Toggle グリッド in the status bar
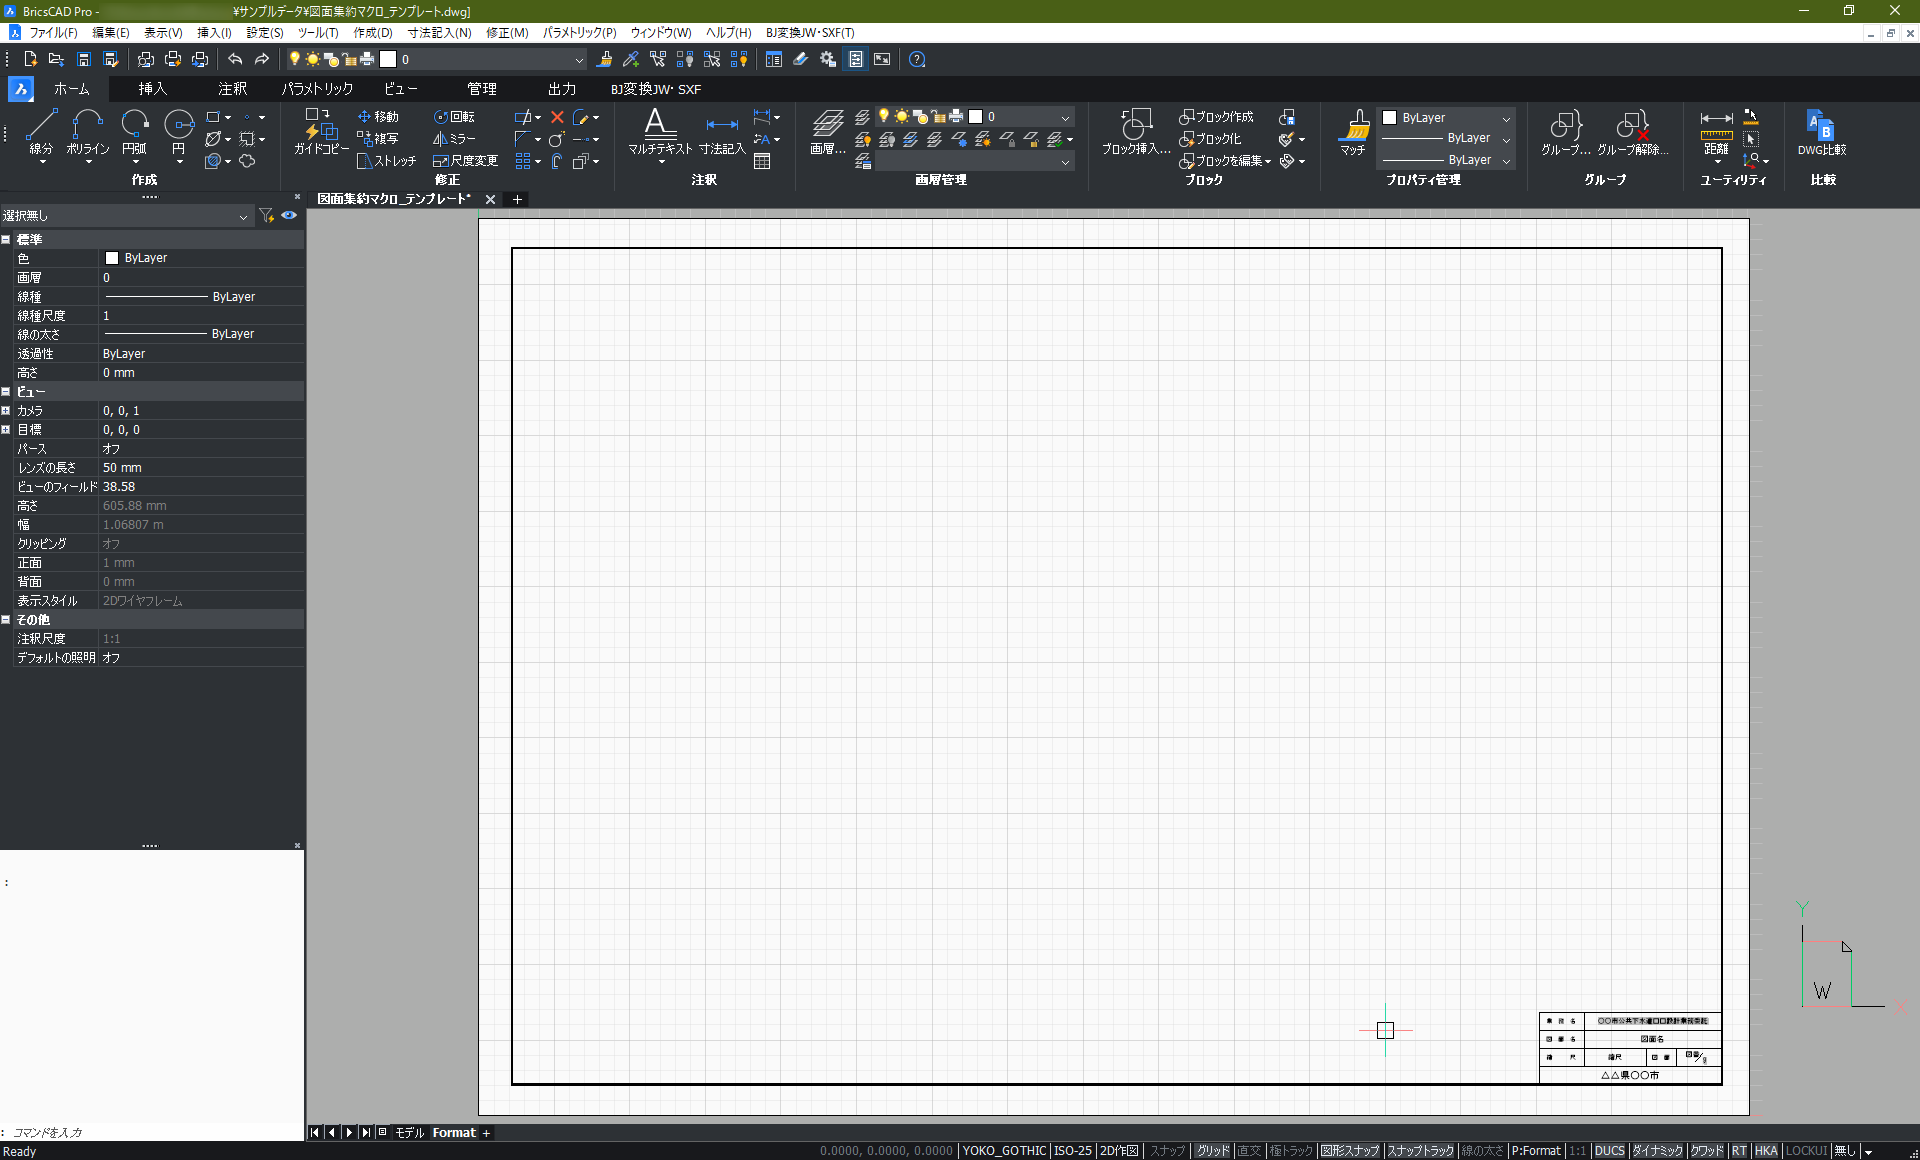The width and height of the screenshot is (1920, 1160). tap(1213, 1151)
